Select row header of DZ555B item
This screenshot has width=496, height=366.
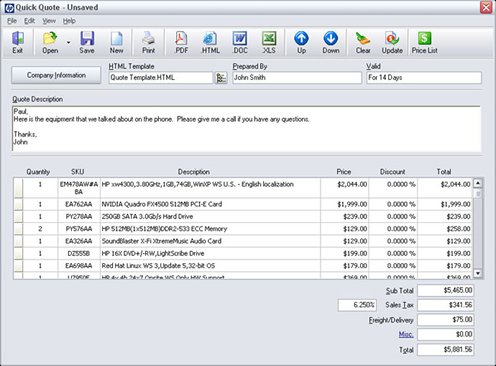pos(18,254)
